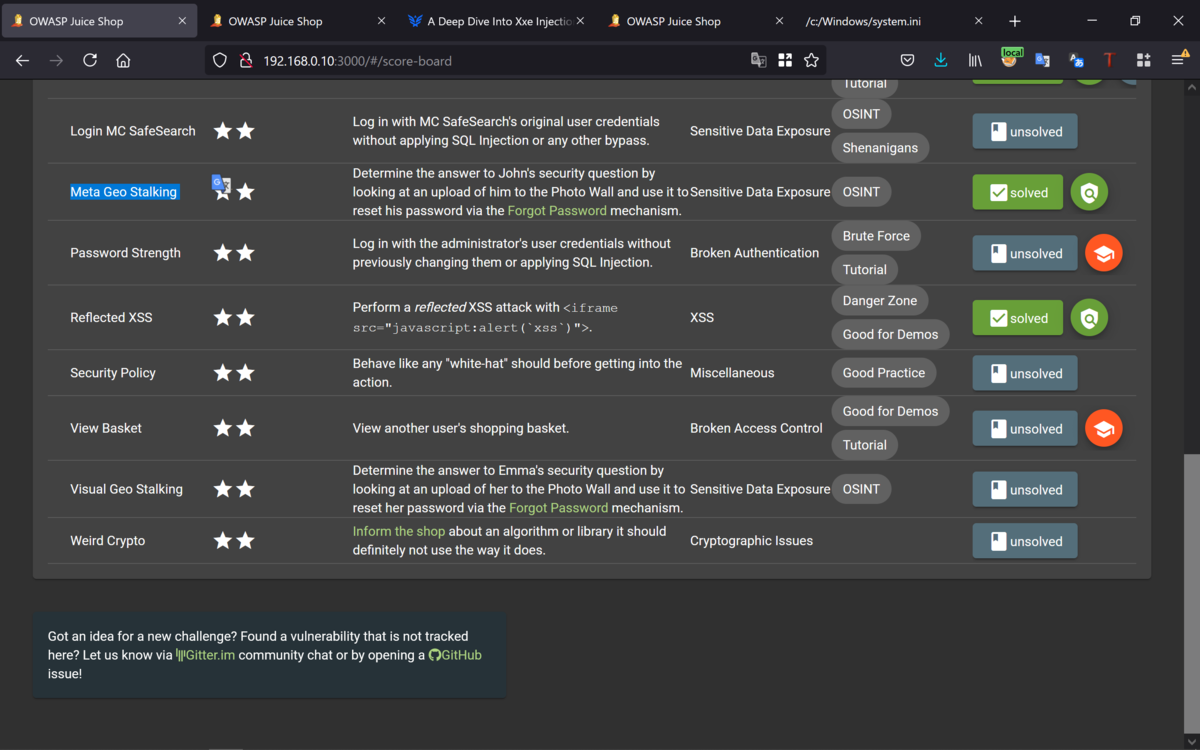Click the green shield icon for Meta Geo Stalking
Viewport: 1200px width, 750px height.
click(x=1089, y=192)
